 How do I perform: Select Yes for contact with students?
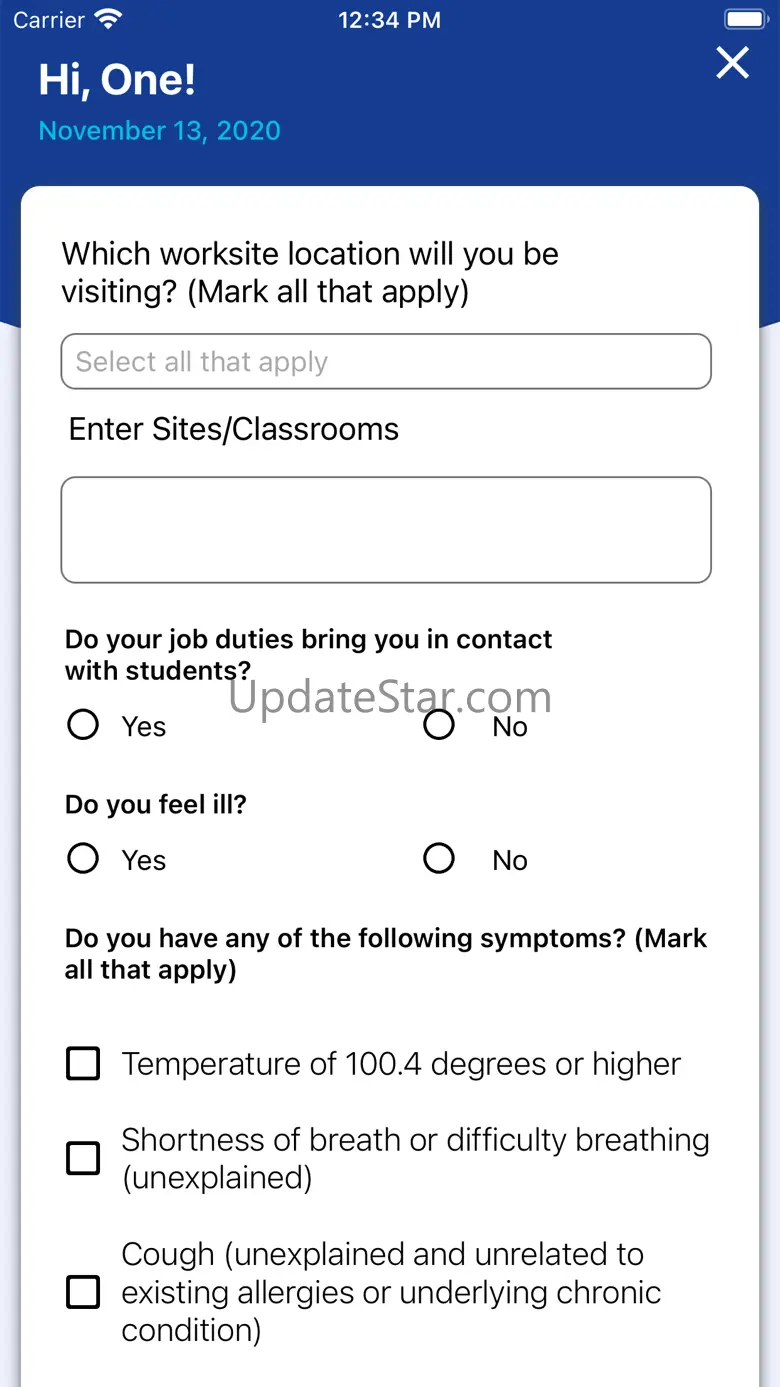tap(83, 725)
